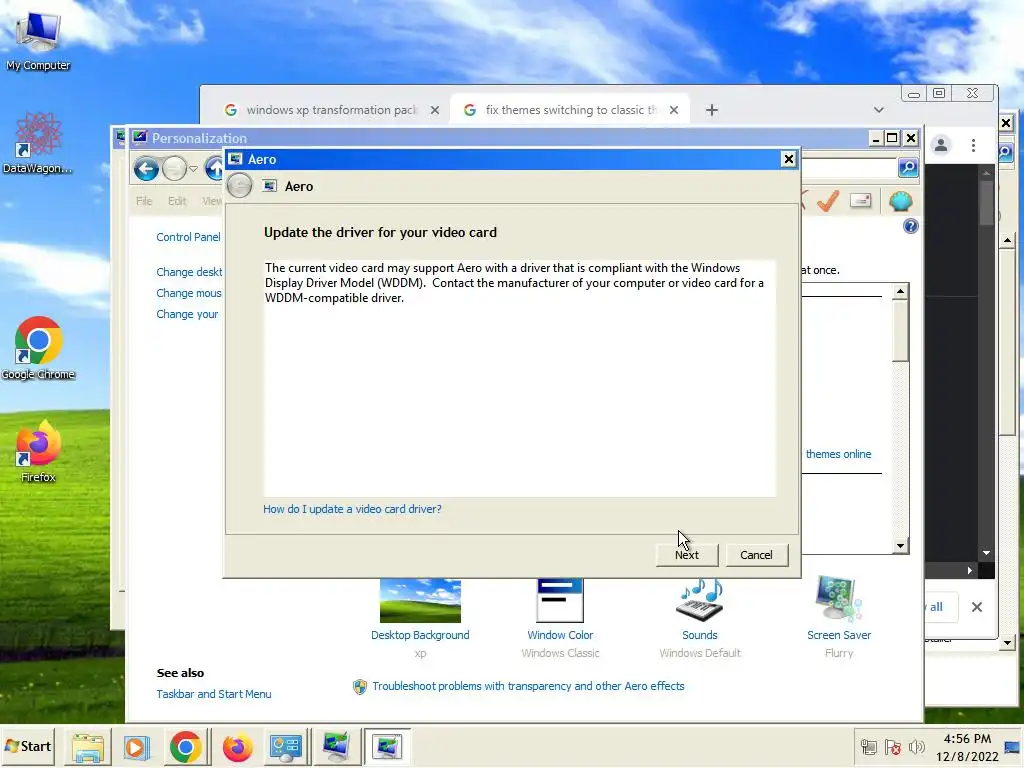
Task: Open recent pages dropdown next to Personalization nav arrows
Action: tap(193, 169)
